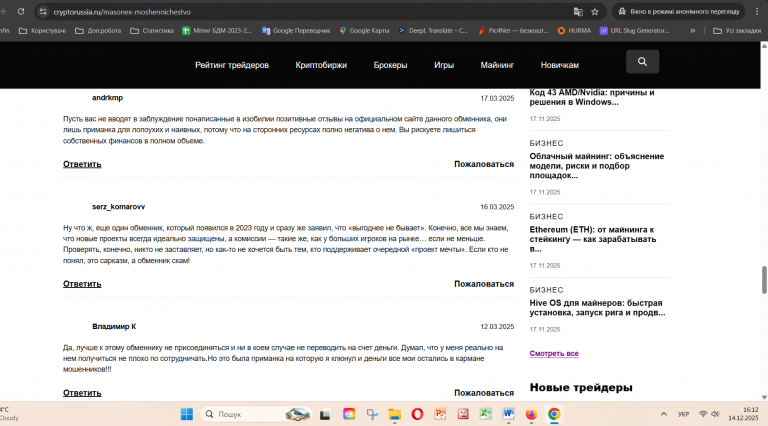Open the Доп.робота bookmarks folder

tap(98, 30)
